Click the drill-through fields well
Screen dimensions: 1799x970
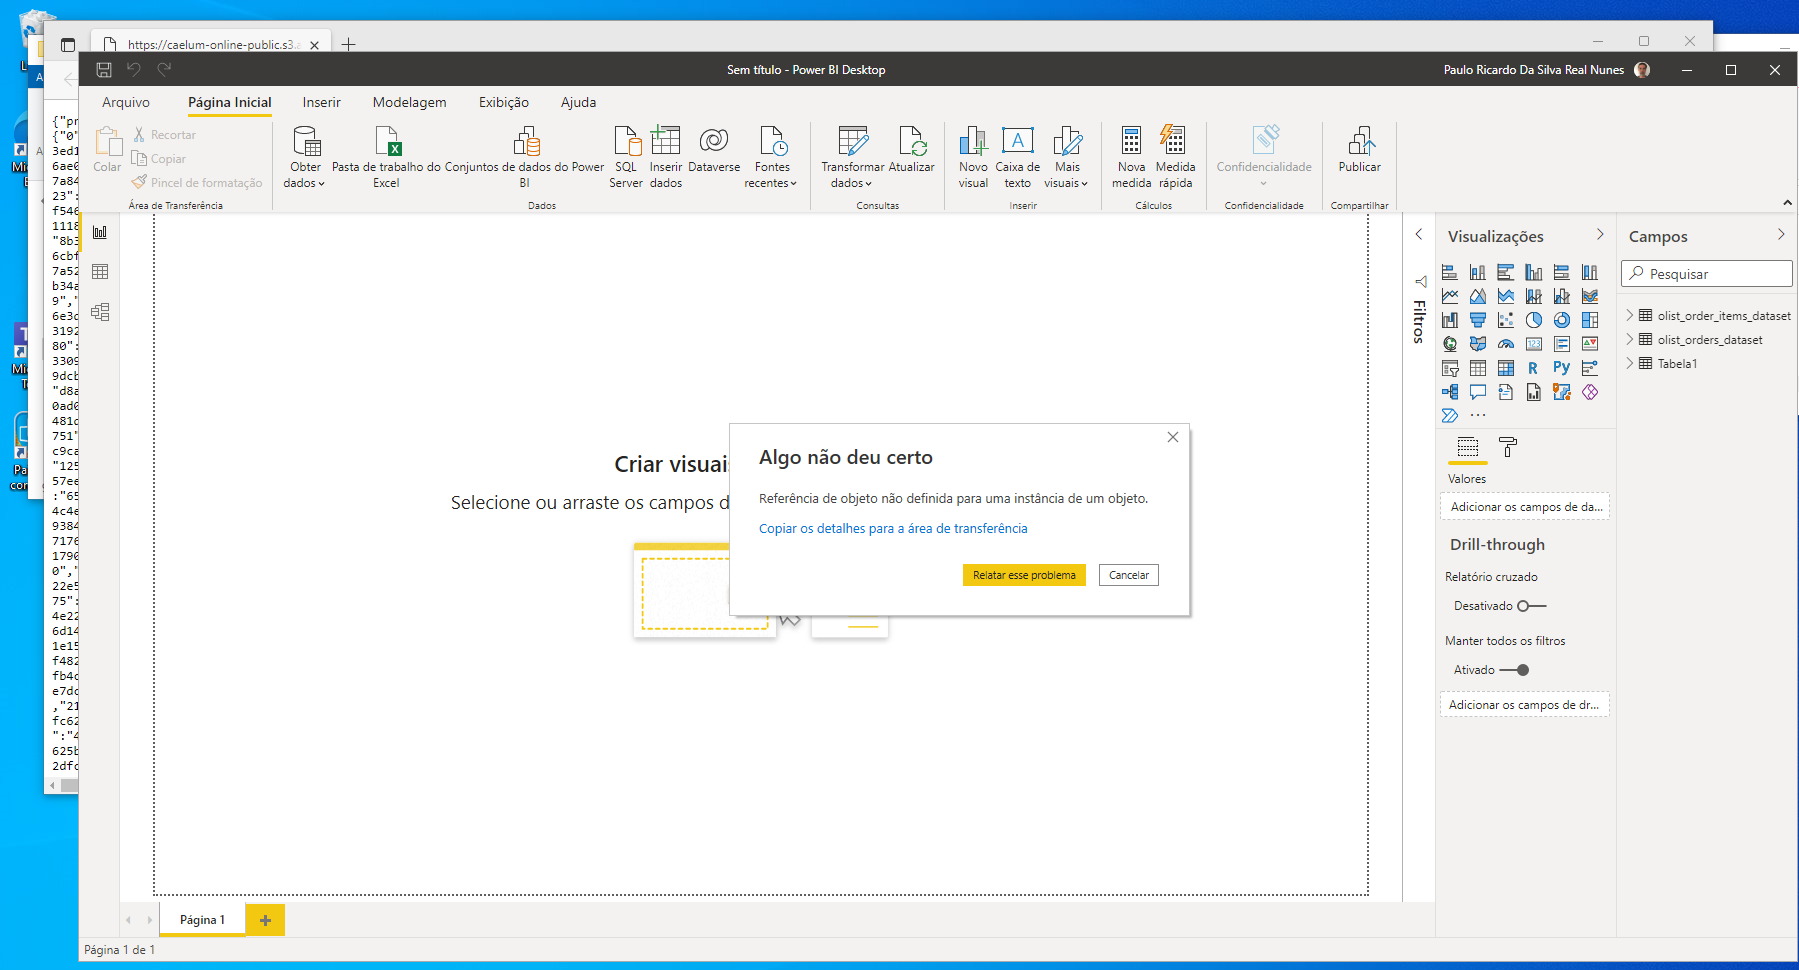click(1525, 705)
